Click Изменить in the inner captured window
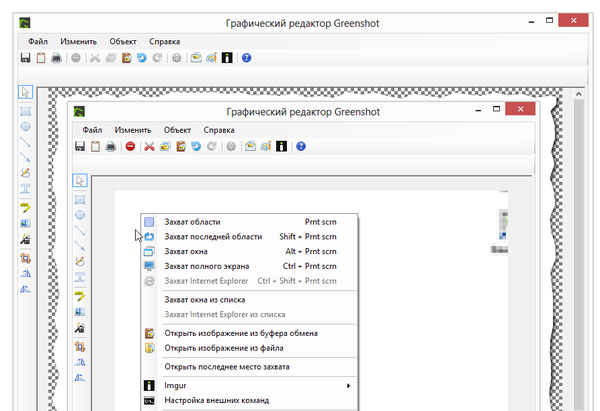Viewport: 600px width, 411px height. [133, 130]
